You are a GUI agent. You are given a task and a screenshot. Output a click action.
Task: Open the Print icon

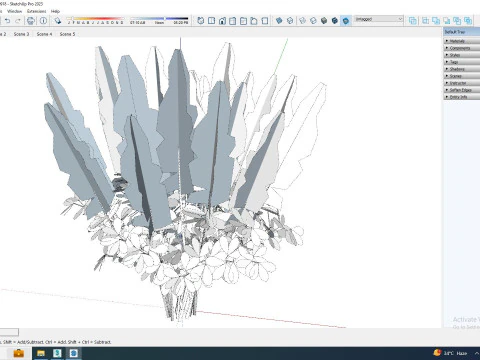point(31,21)
